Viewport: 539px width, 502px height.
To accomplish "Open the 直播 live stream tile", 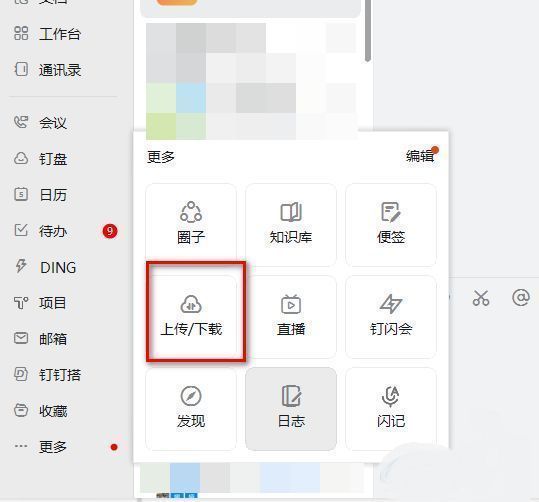I will 291,316.
